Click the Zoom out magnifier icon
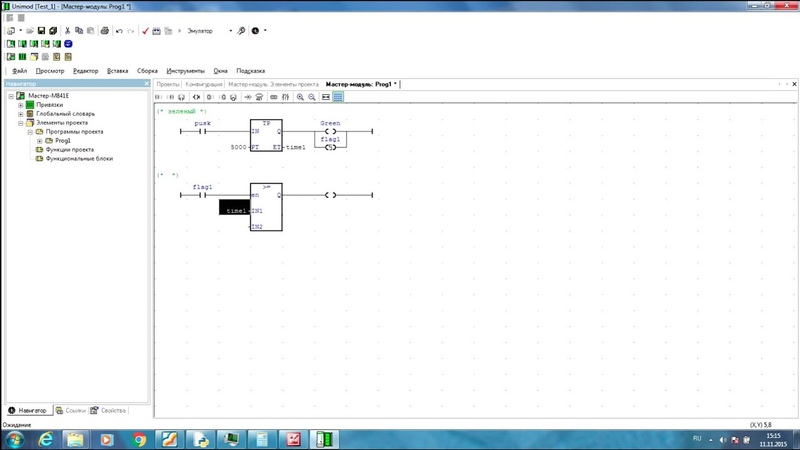 (x=312, y=97)
